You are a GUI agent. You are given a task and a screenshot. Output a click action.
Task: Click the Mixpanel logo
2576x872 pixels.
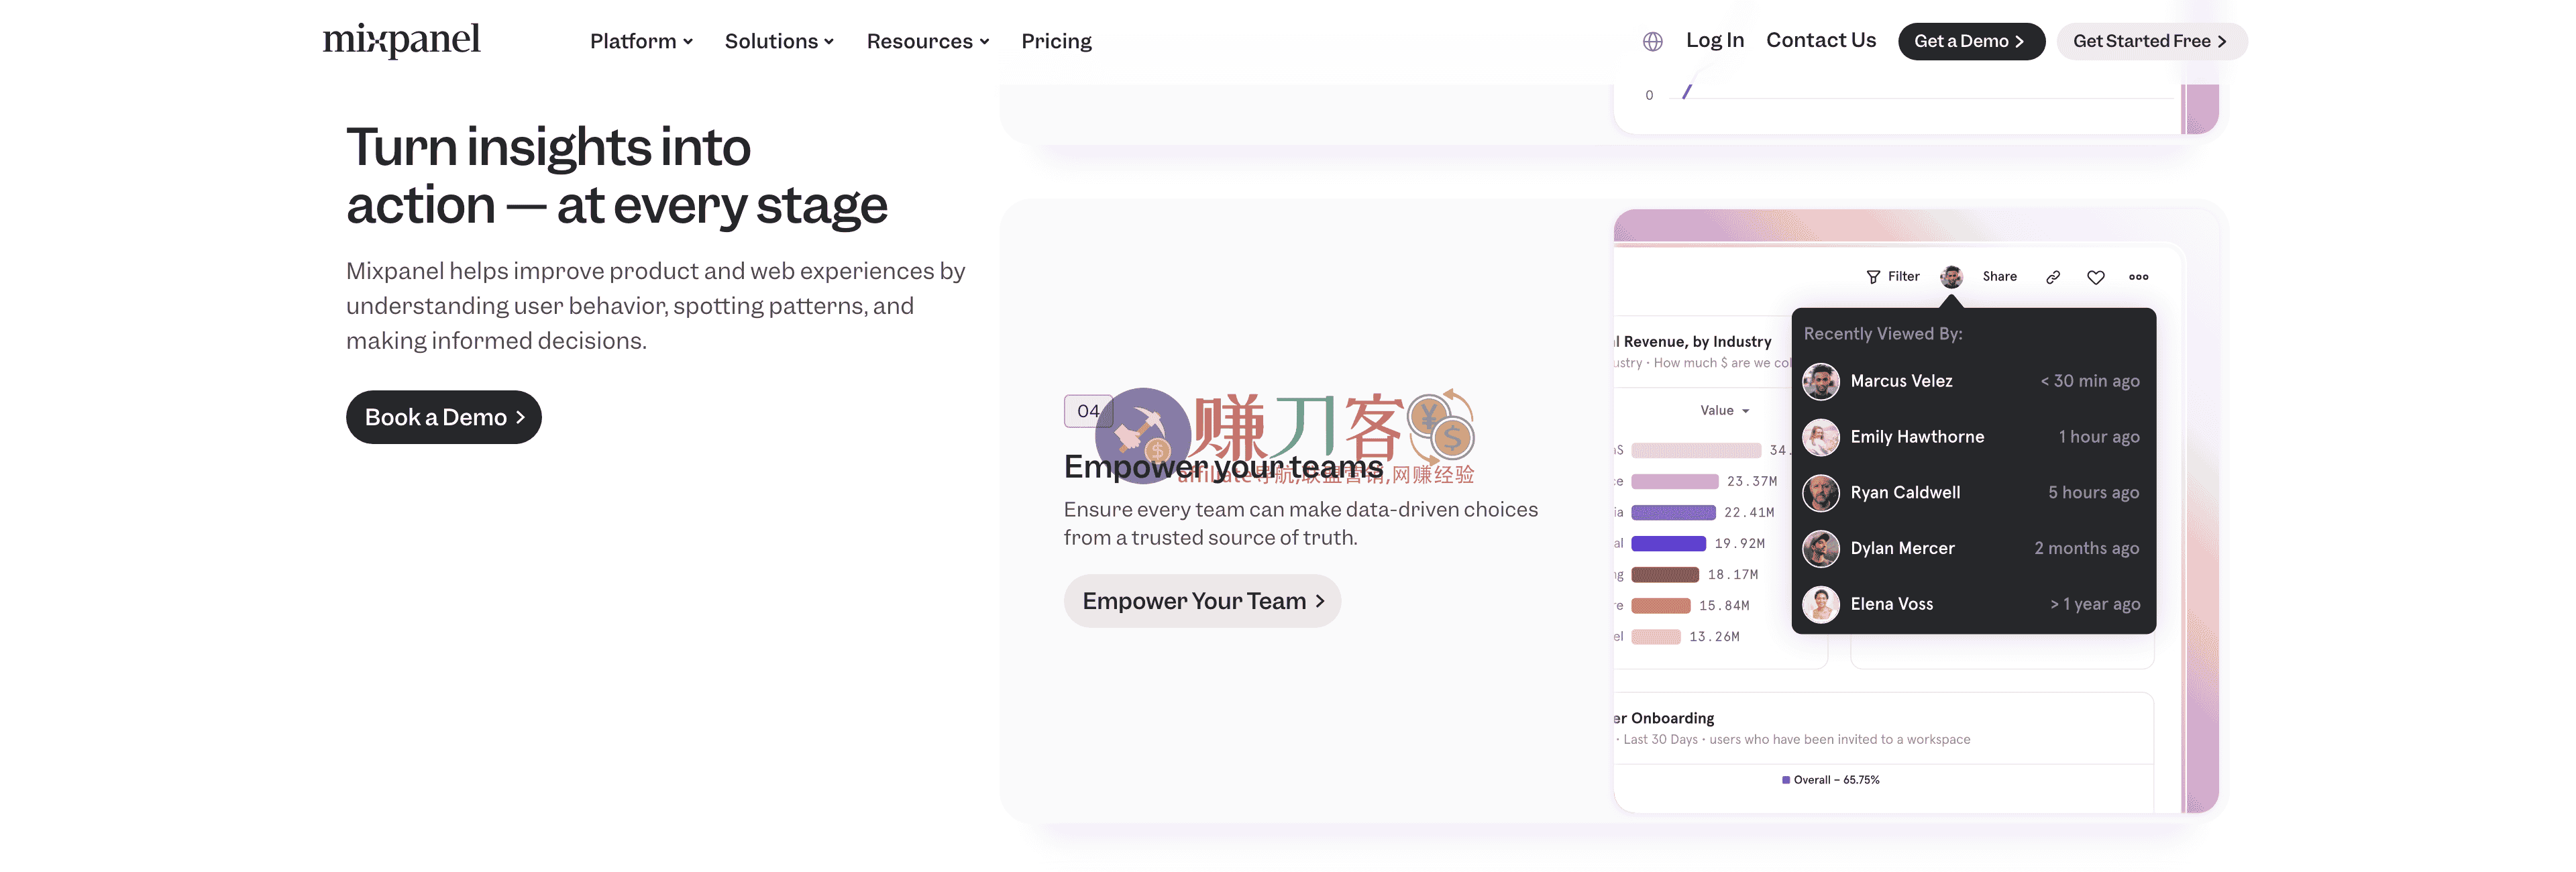click(401, 40)
